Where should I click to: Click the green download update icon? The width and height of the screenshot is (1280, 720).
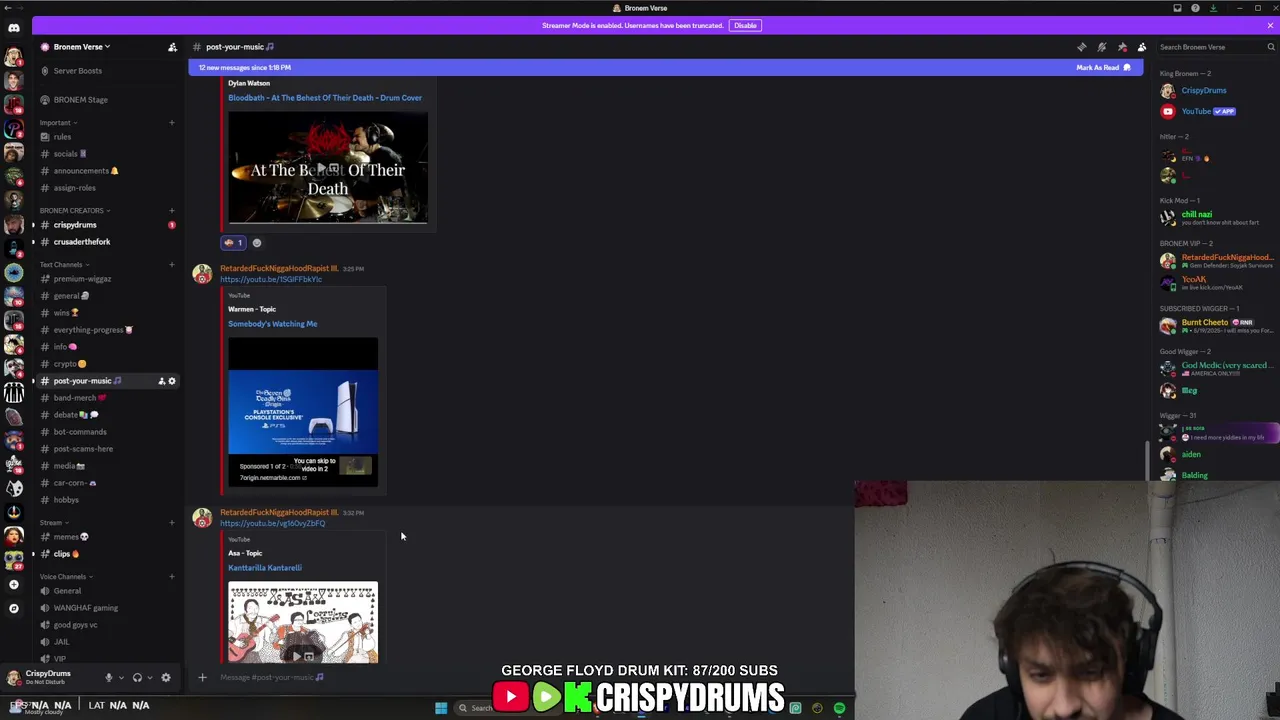[1213, 8]
